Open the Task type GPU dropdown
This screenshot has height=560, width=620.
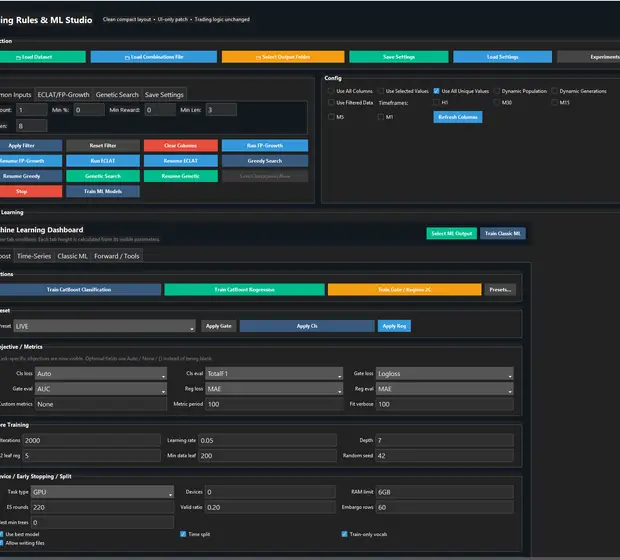102,492
